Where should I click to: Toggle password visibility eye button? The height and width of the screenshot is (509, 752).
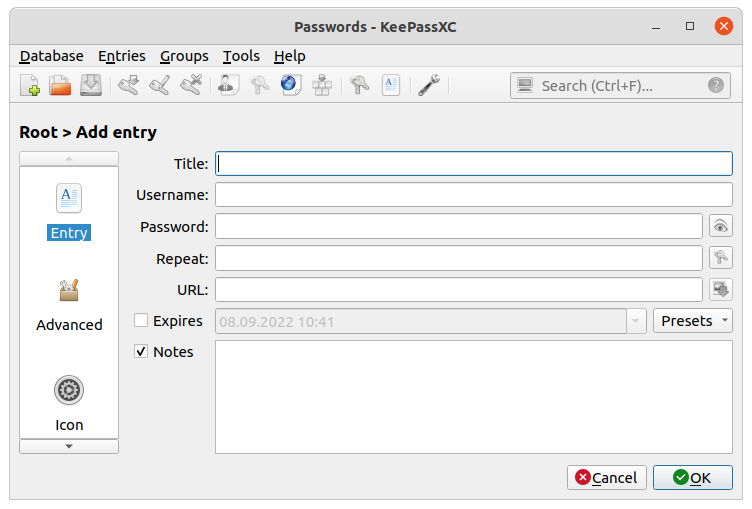point(720,226)
